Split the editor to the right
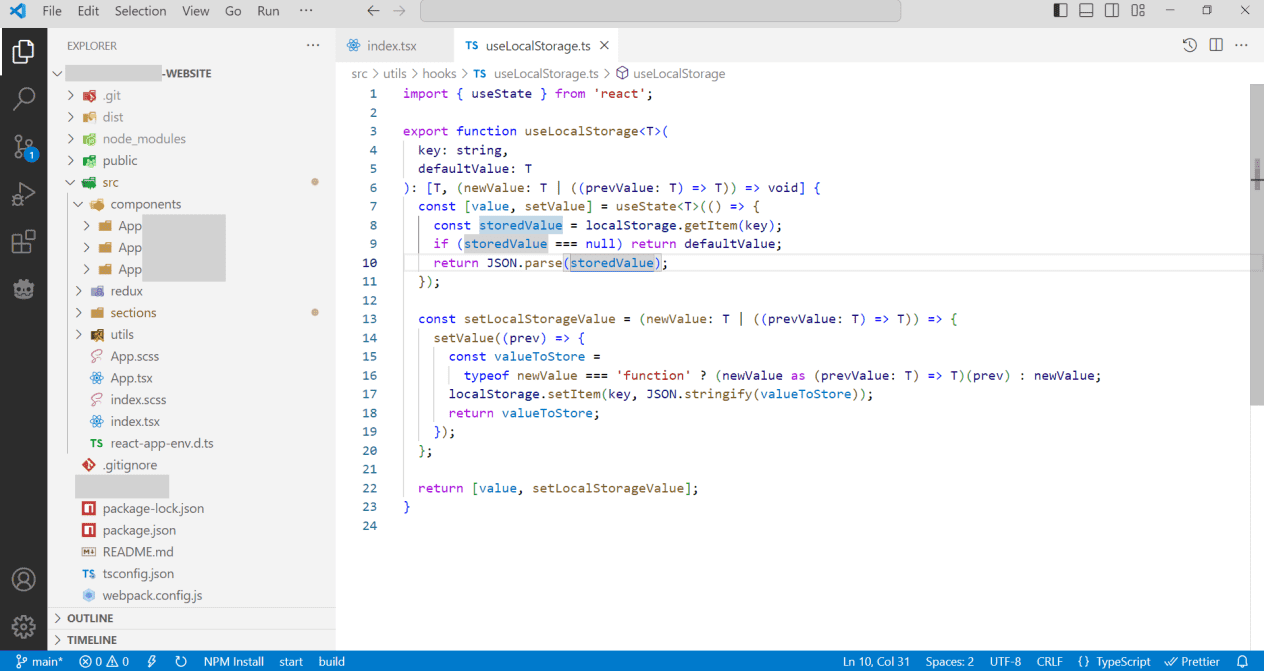1264x671 pixels. (x=1216, y=45)
